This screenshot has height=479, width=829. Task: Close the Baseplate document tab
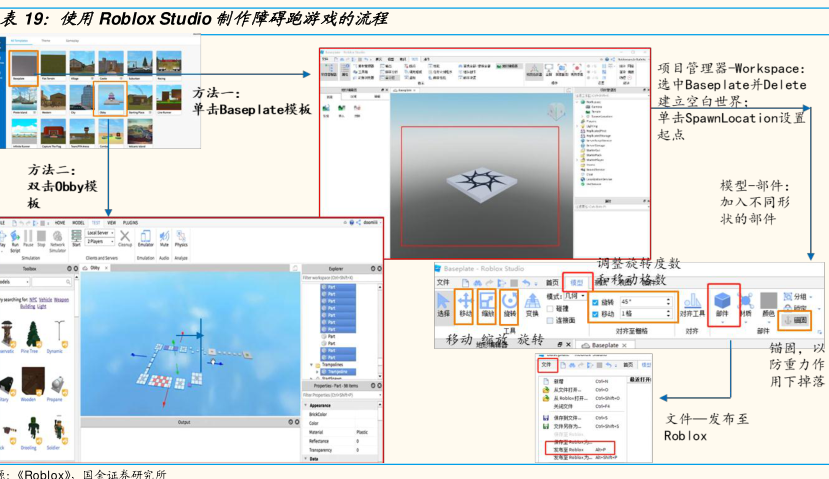click(624, 345)
